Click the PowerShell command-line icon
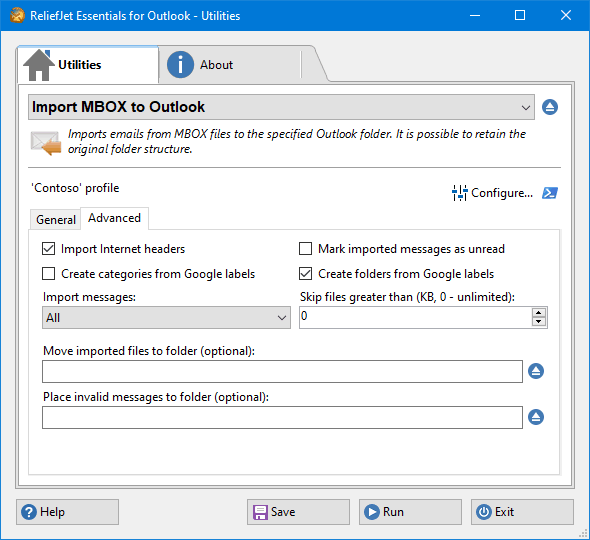Viewport: 590px width, 540px height. [550, 193]
